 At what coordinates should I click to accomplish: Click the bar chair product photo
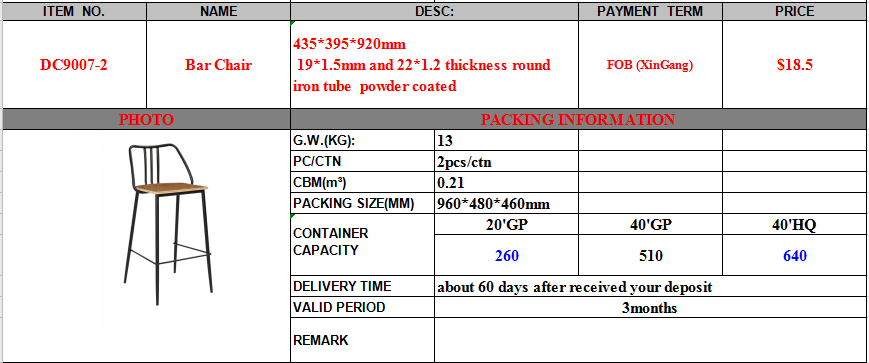(168, 224)
